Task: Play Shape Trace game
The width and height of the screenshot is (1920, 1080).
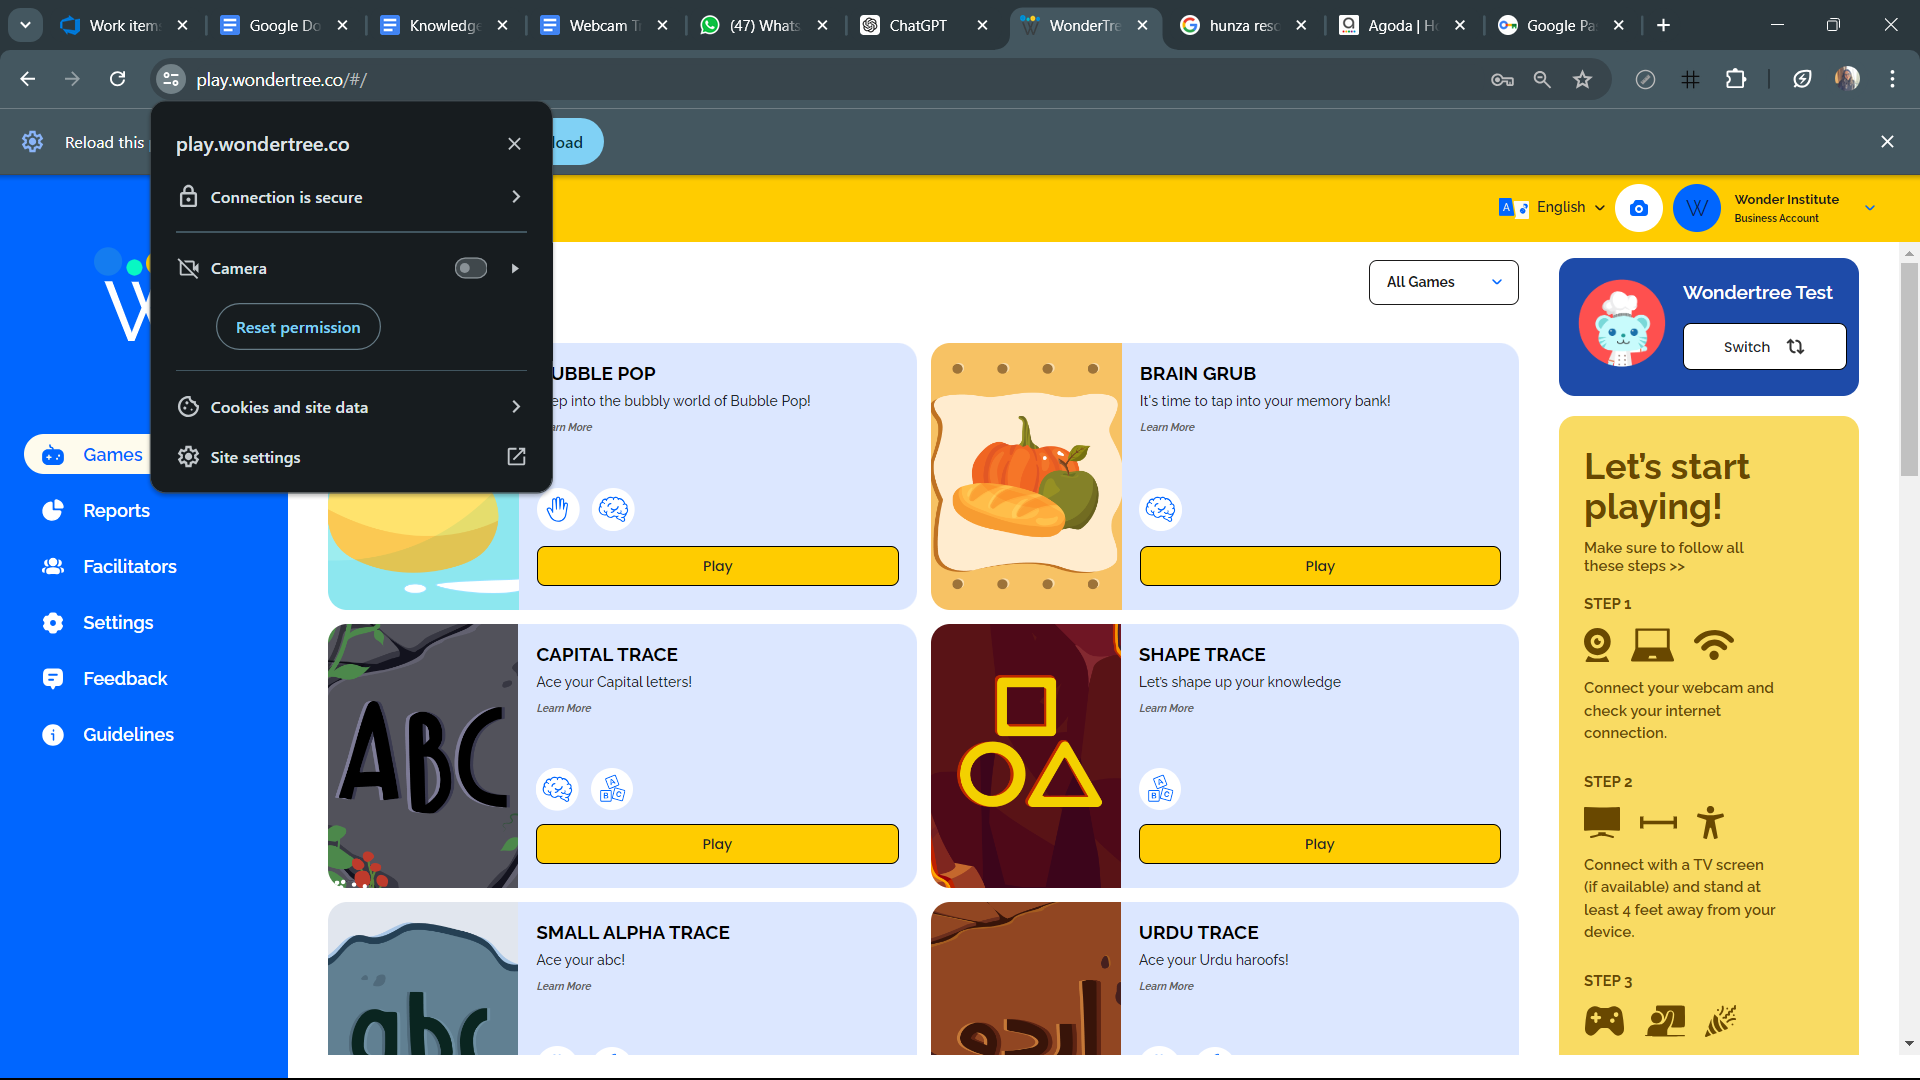Action: click(x=1320, y=844)
